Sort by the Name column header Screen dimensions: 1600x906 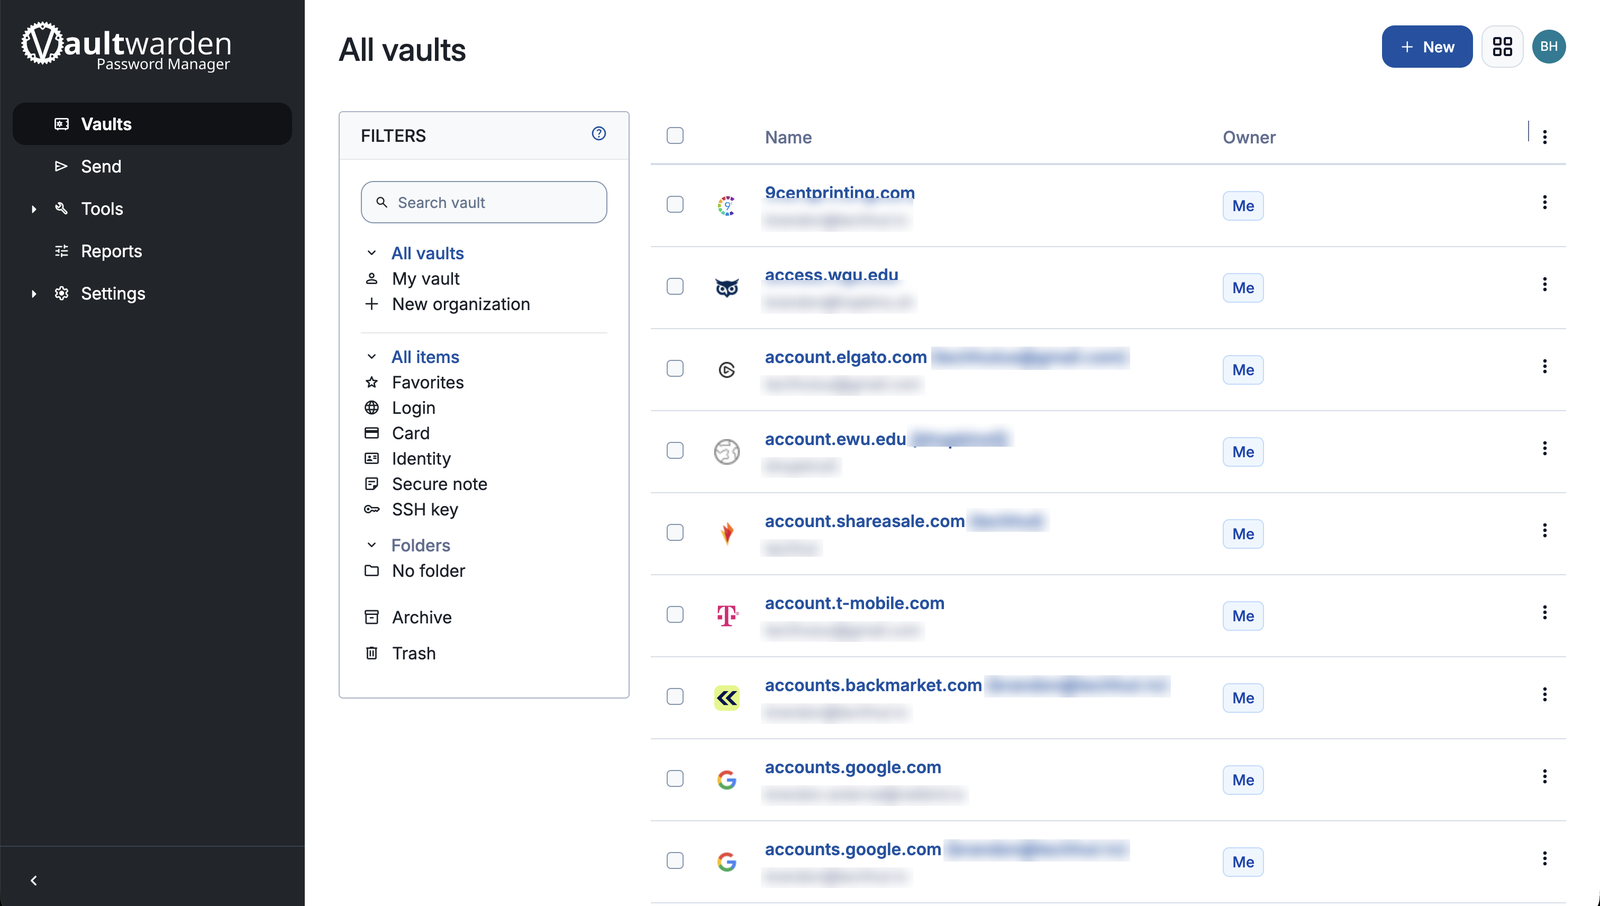click(x=788, y=138)
